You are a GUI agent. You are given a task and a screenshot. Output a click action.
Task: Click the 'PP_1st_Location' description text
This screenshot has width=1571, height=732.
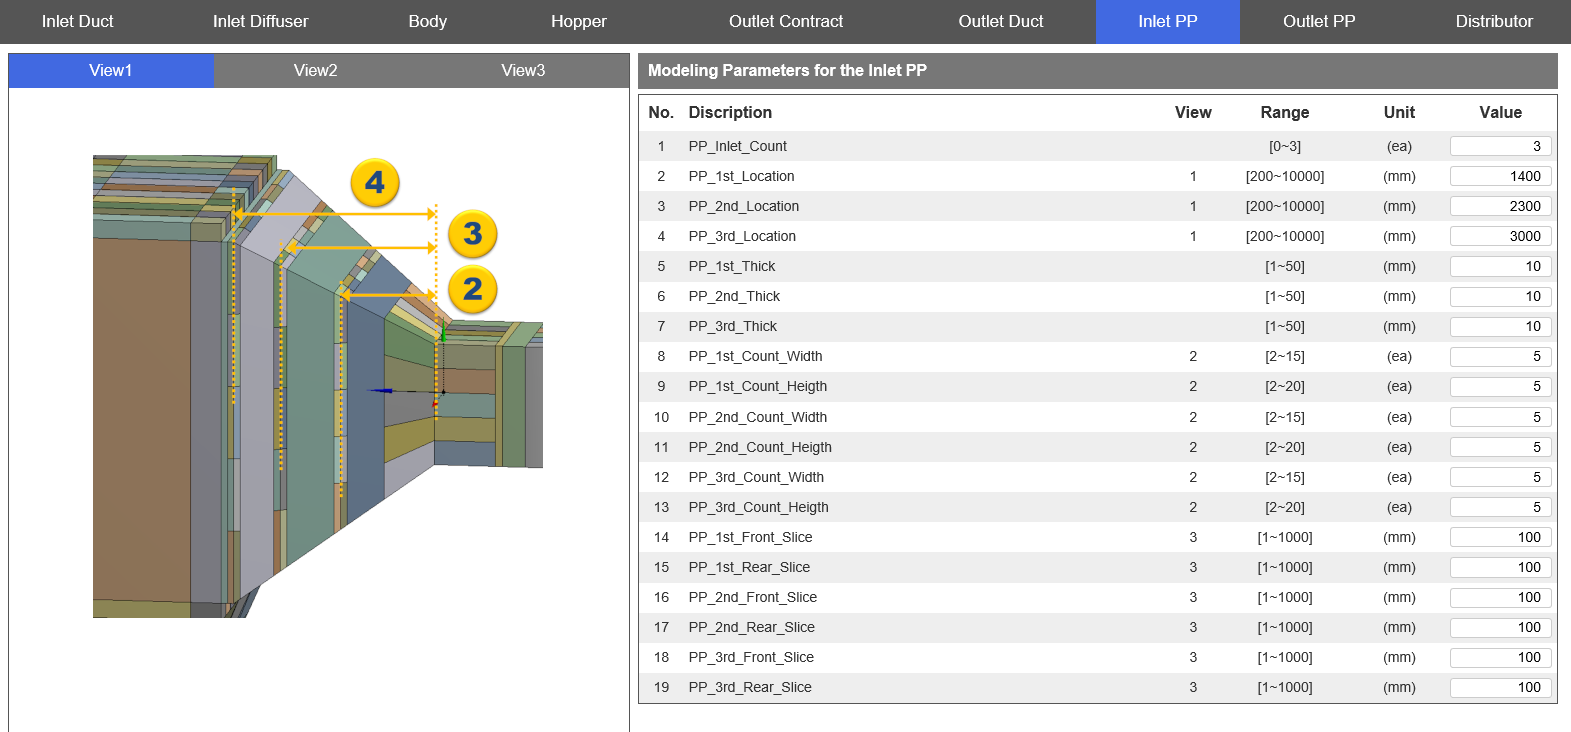coord(741,176)
